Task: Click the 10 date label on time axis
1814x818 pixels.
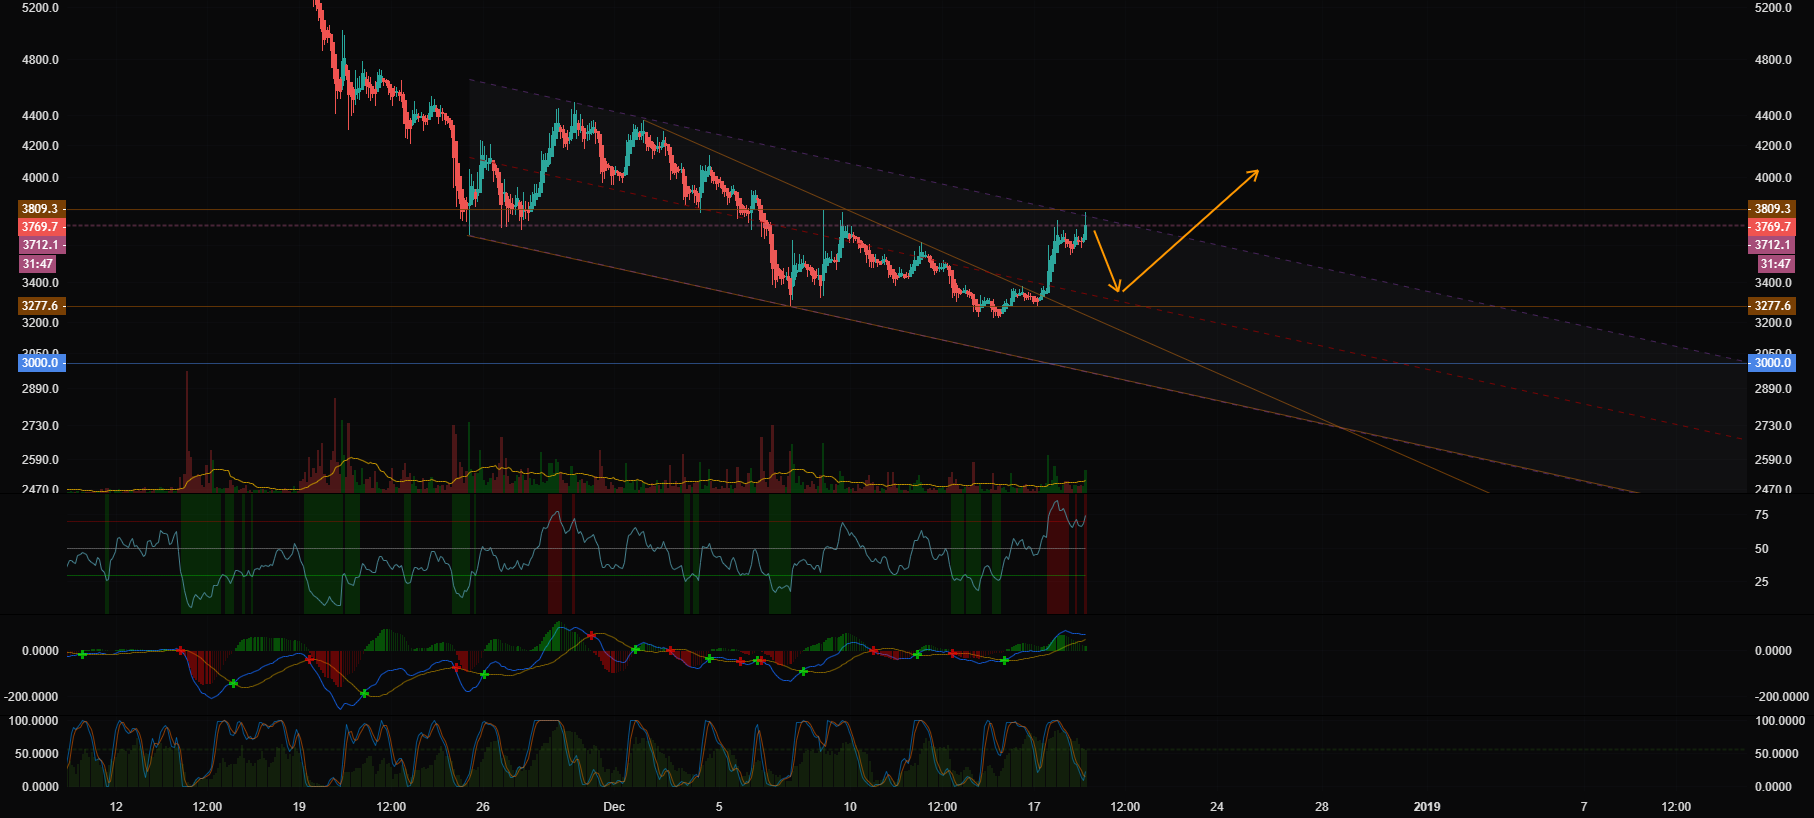Action: coord(850,807)
